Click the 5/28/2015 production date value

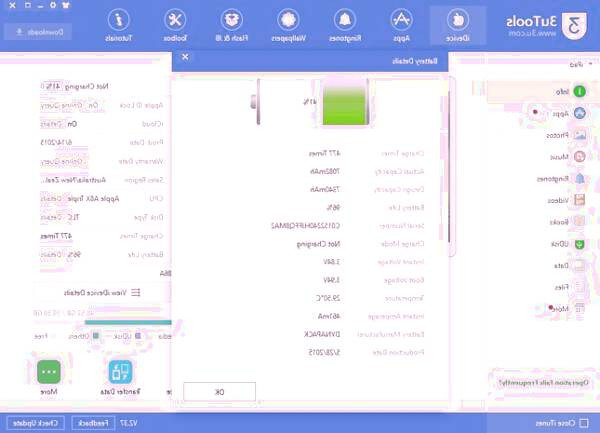(324, 352)
